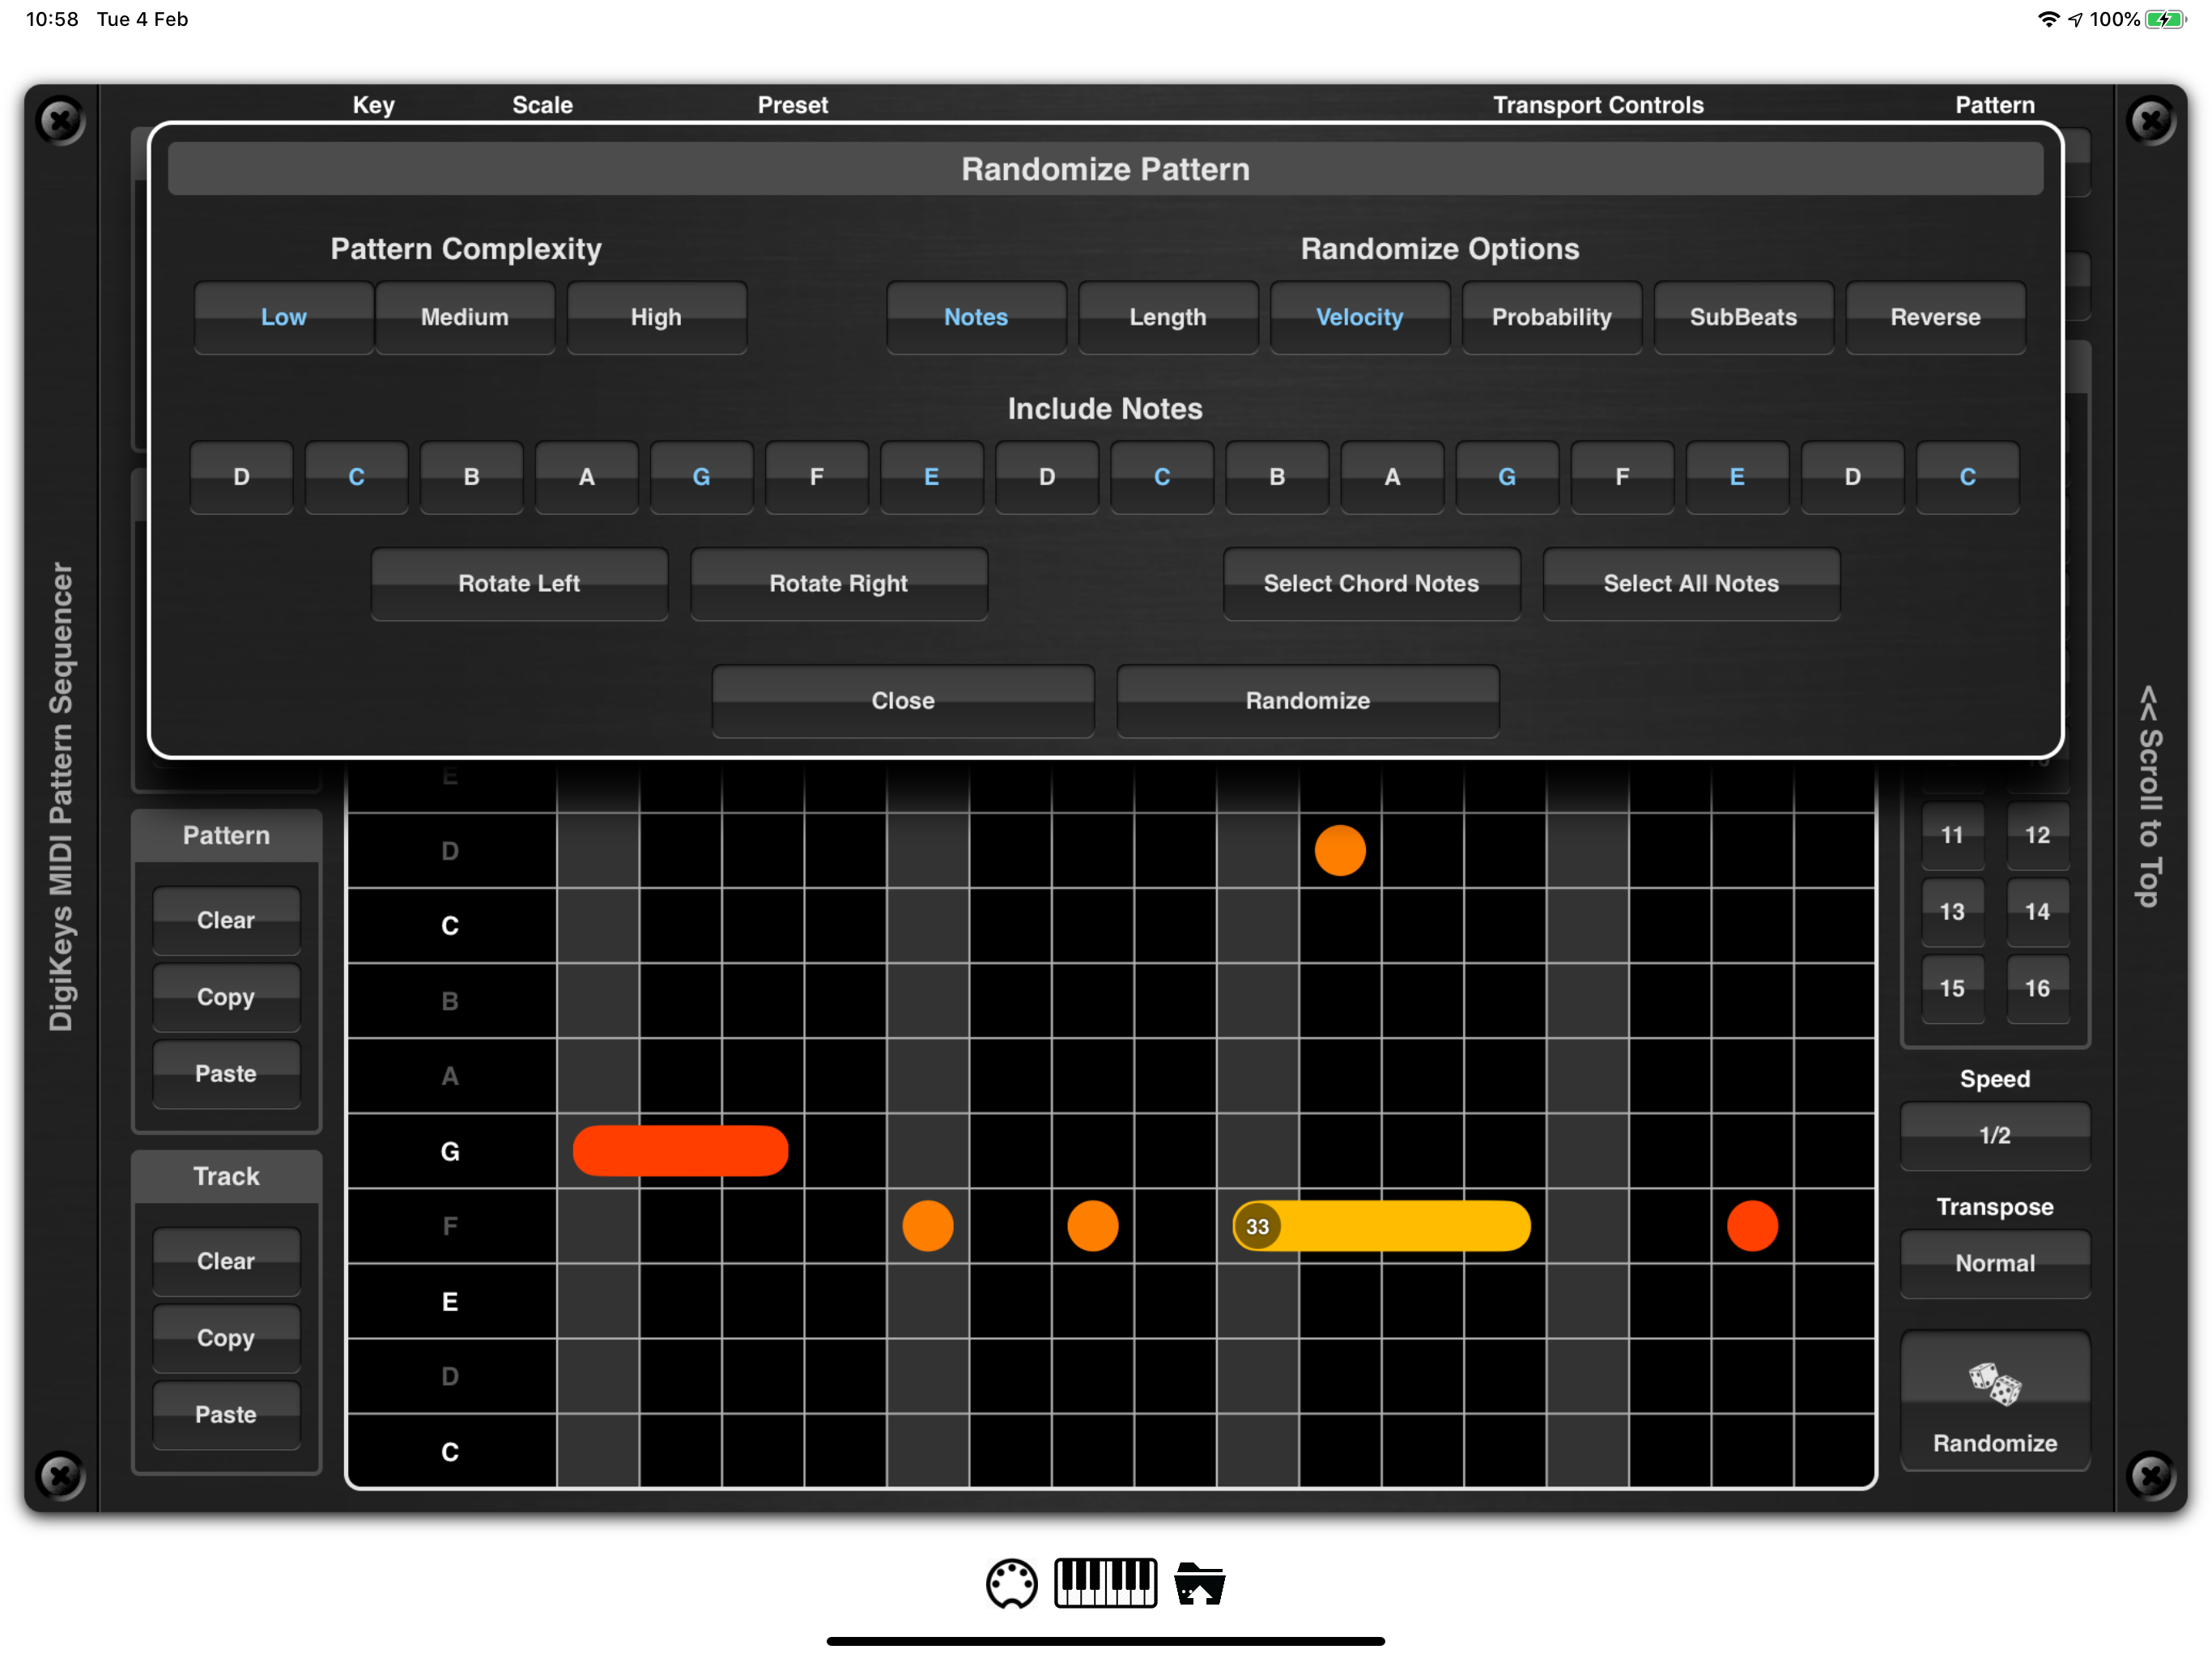Tap the bottom-left corner screw icon
Viewport: 2212px width, 1658px height.
tap(60, 1475)
